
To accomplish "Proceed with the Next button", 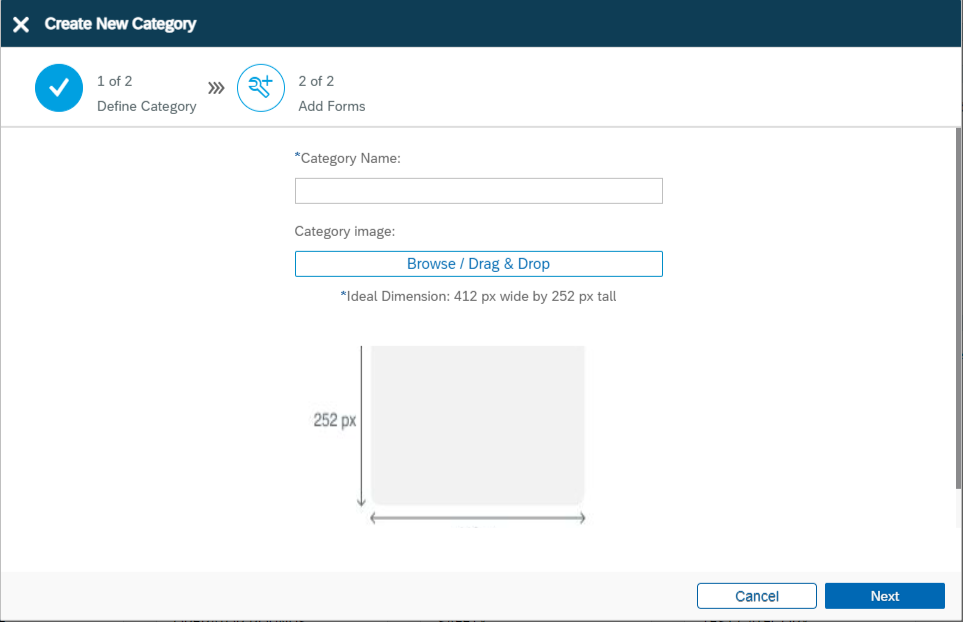I will pyautogui.click(x=884, y=596).
